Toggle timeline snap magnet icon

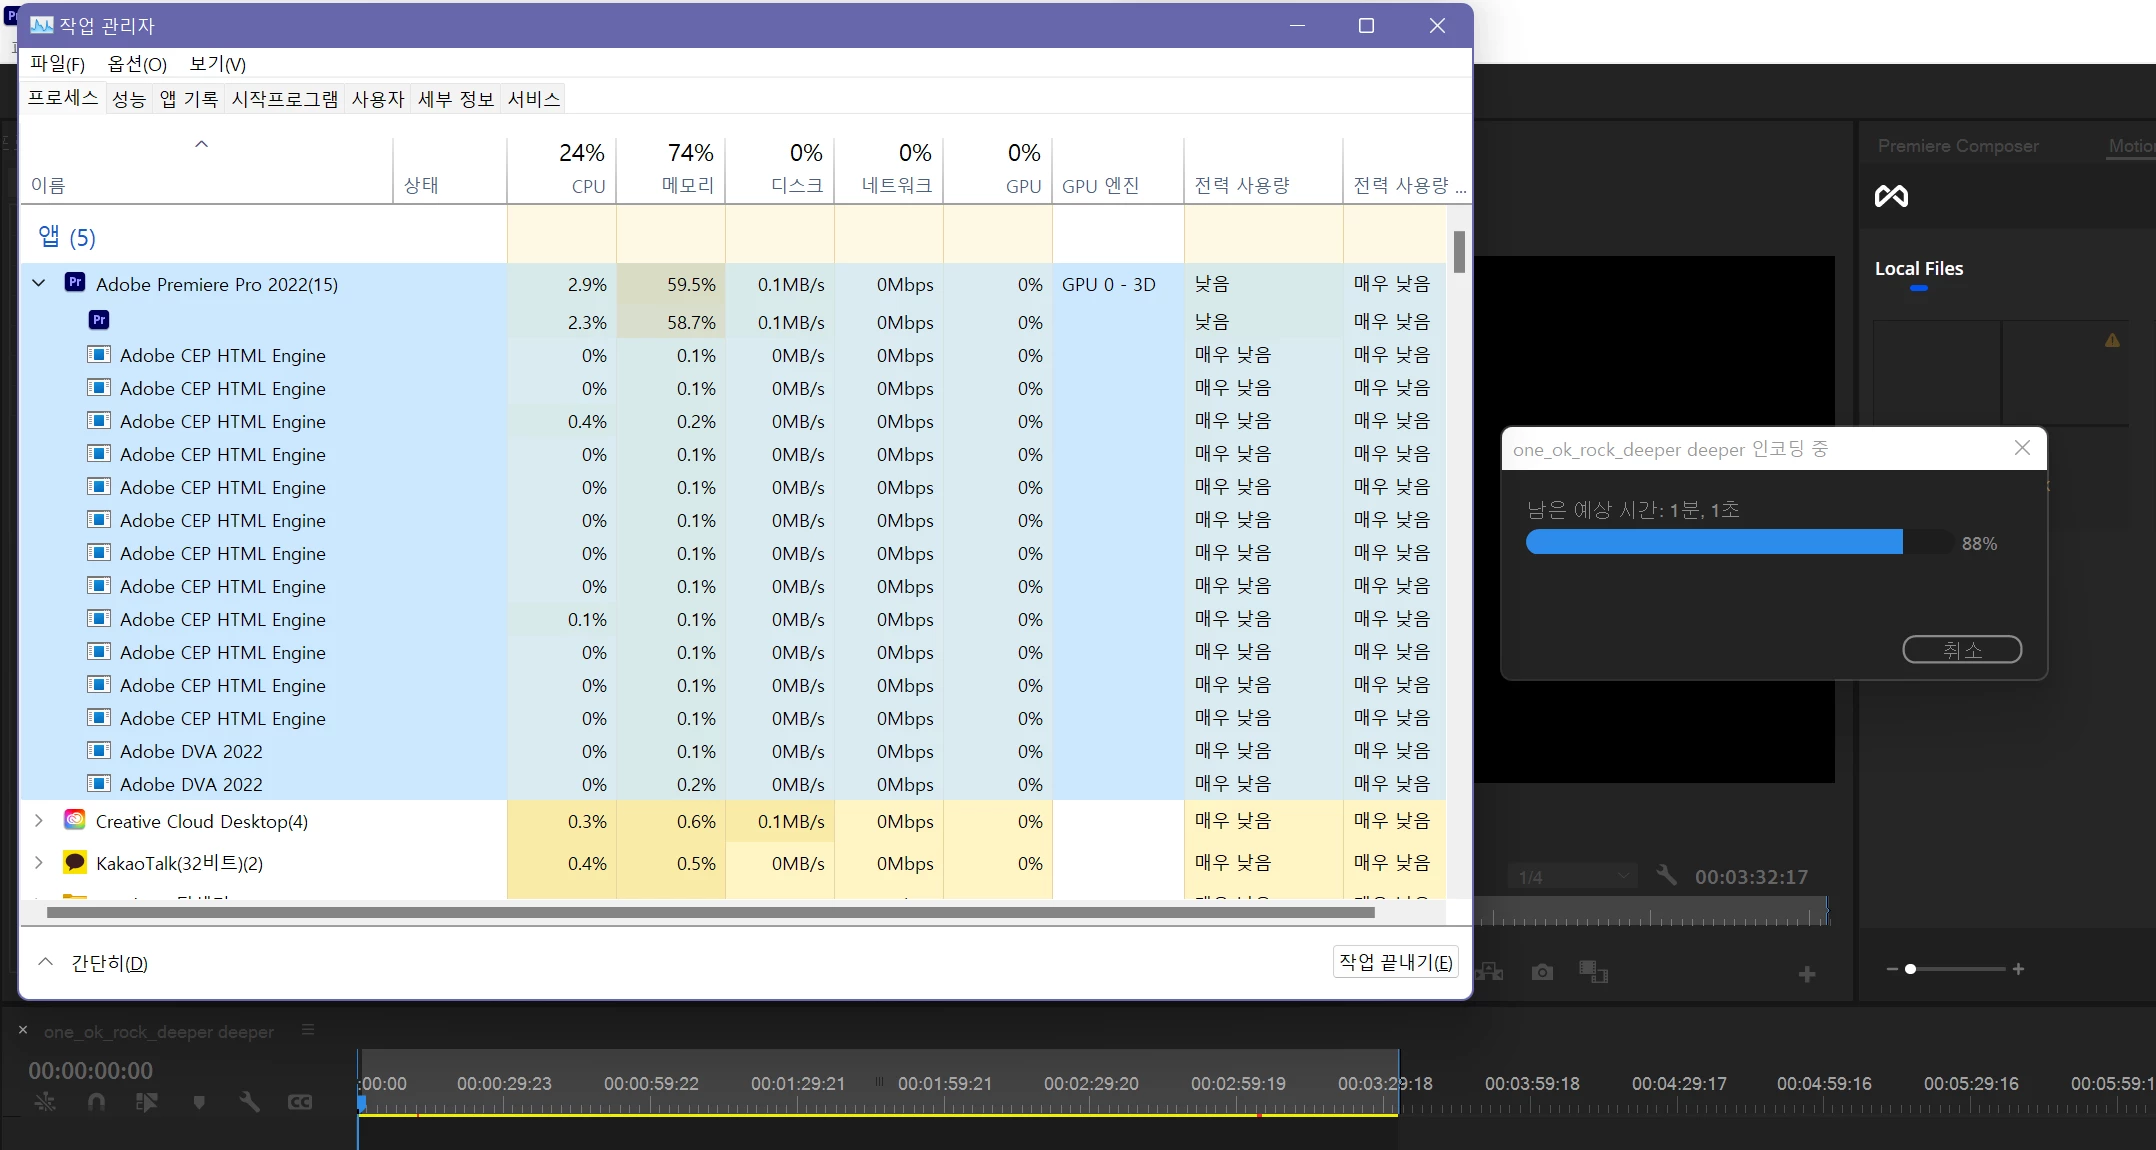click(x=96, y=1102)
